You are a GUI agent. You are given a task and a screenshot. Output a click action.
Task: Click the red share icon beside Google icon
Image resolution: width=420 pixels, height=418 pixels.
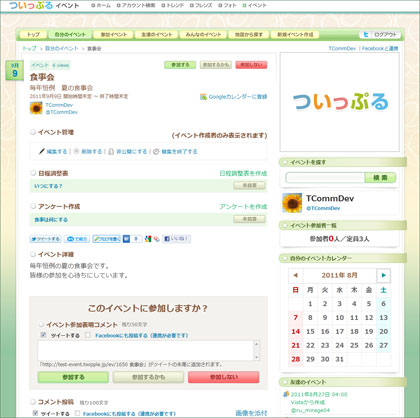tap(156, 239)
